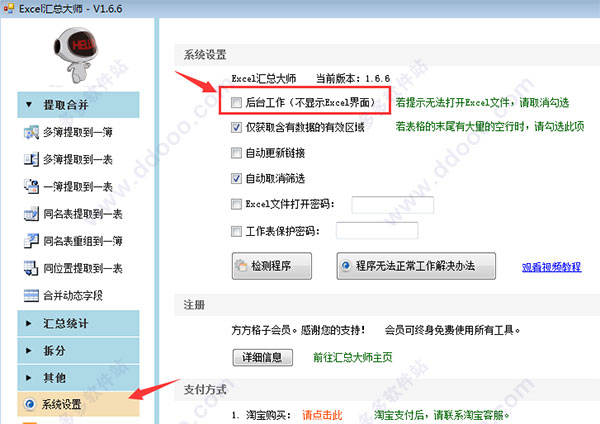
Task: Toggle 工作表保护密码 checkbox
Action: point(236,231)
